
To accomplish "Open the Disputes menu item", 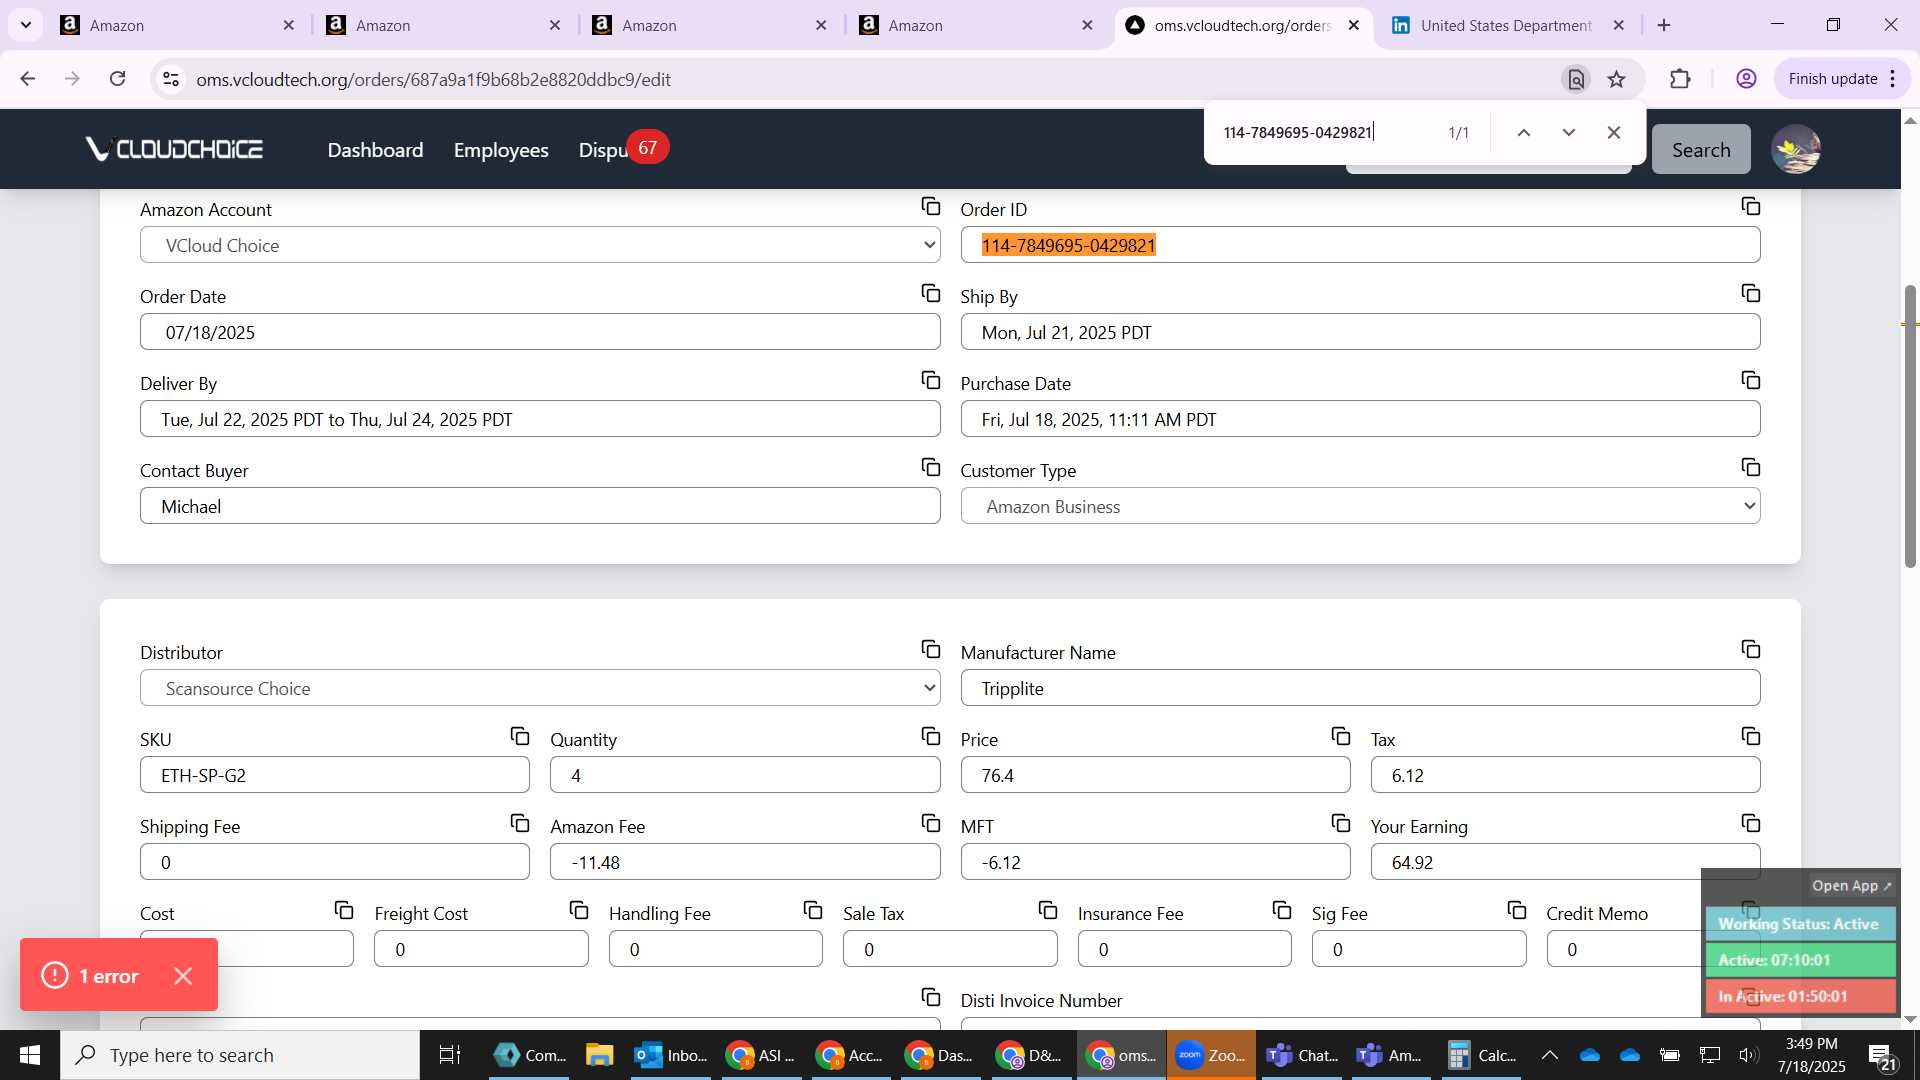I will coord(604,150).
